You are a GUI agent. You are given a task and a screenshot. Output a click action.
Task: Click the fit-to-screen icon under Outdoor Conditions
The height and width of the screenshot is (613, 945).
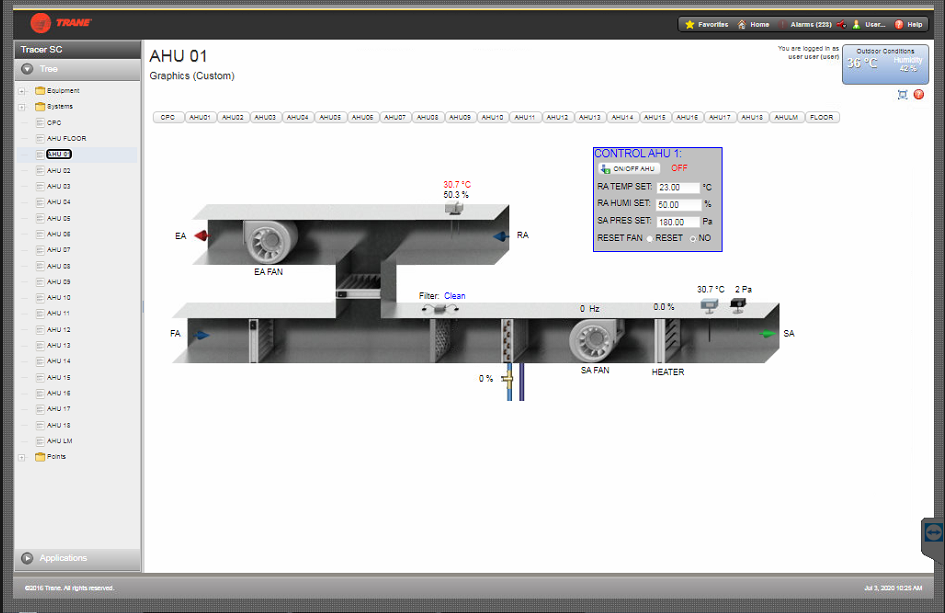pyautogui.click(x=902, y=94)
